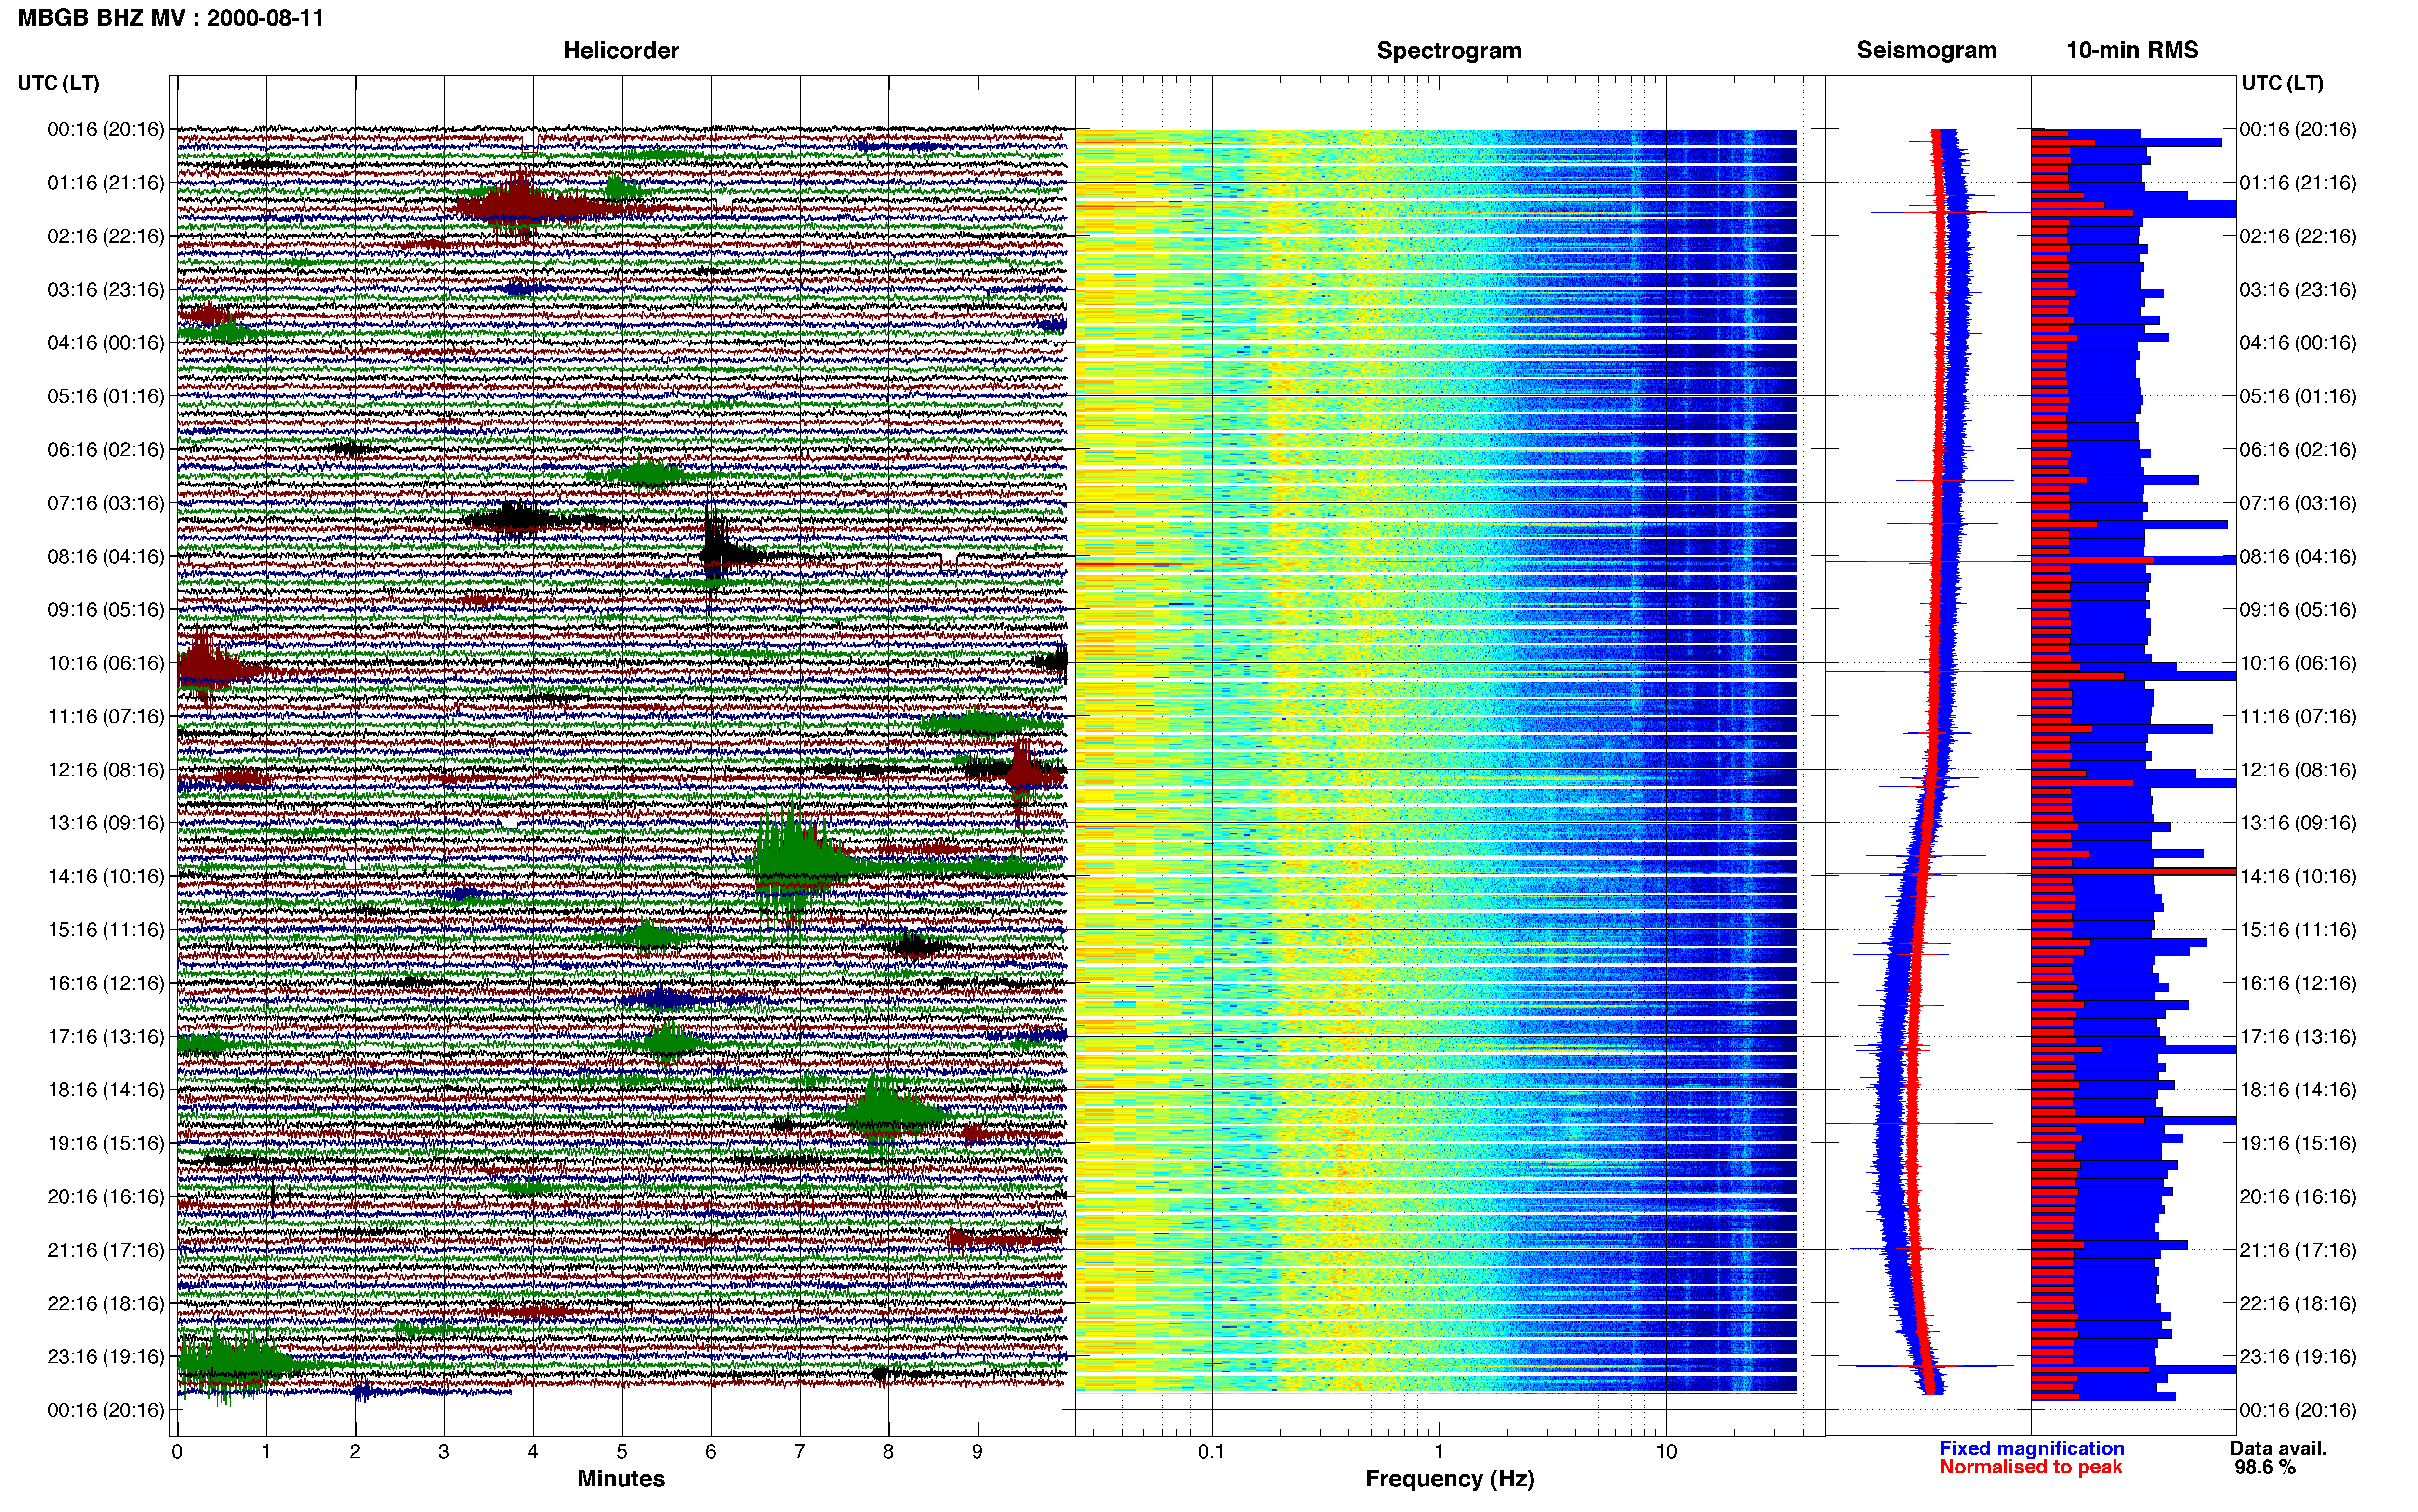Click the title 'MBGB BHZ MV : 2000-08-11'
The width and height of the screenshot is (2418, 1512).
[x=171, y=18]
